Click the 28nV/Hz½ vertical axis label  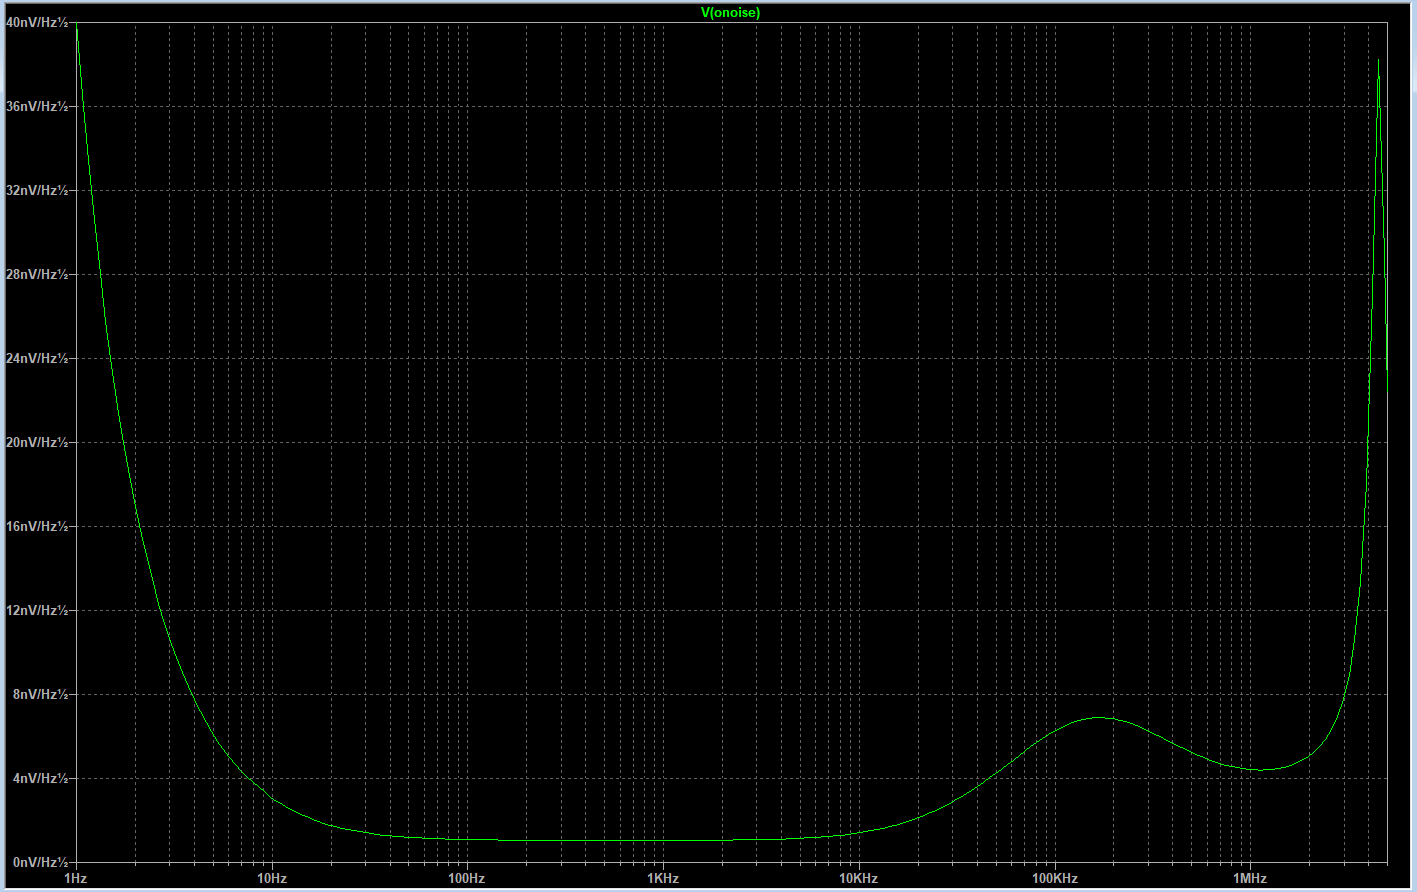pyautogui.click(x=37, y=274)
